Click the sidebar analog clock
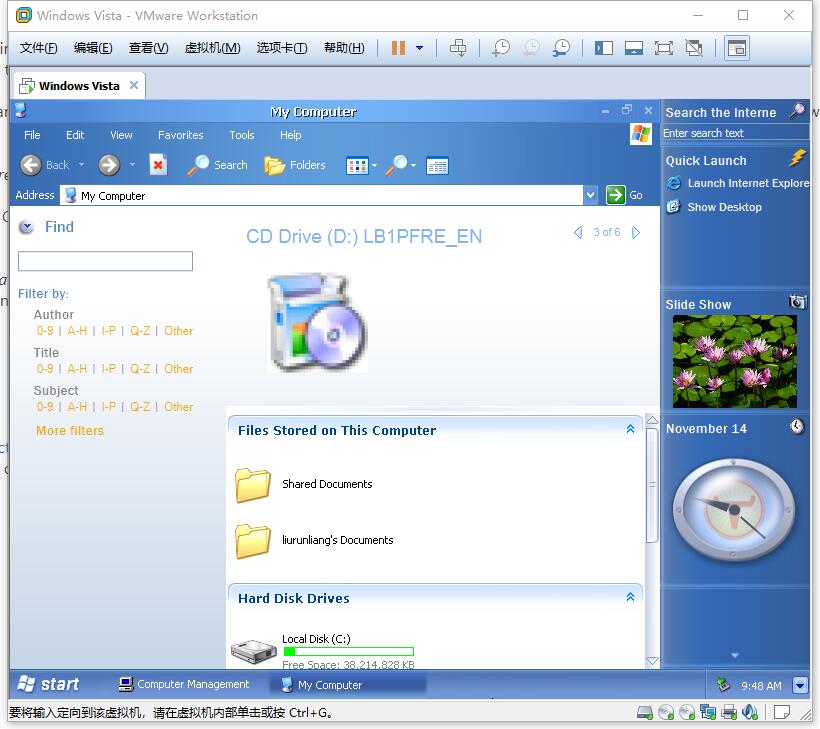 click(734, 509)
